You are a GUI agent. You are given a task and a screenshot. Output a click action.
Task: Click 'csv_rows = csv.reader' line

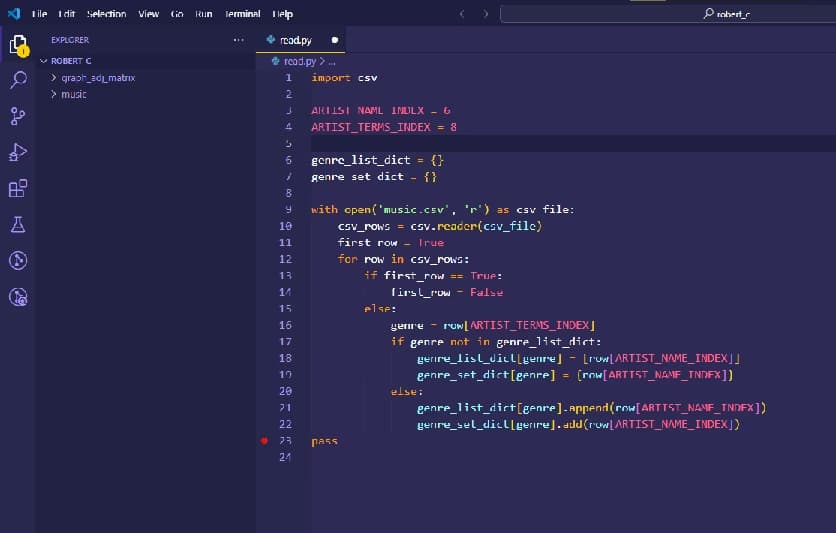pos(440,226)
